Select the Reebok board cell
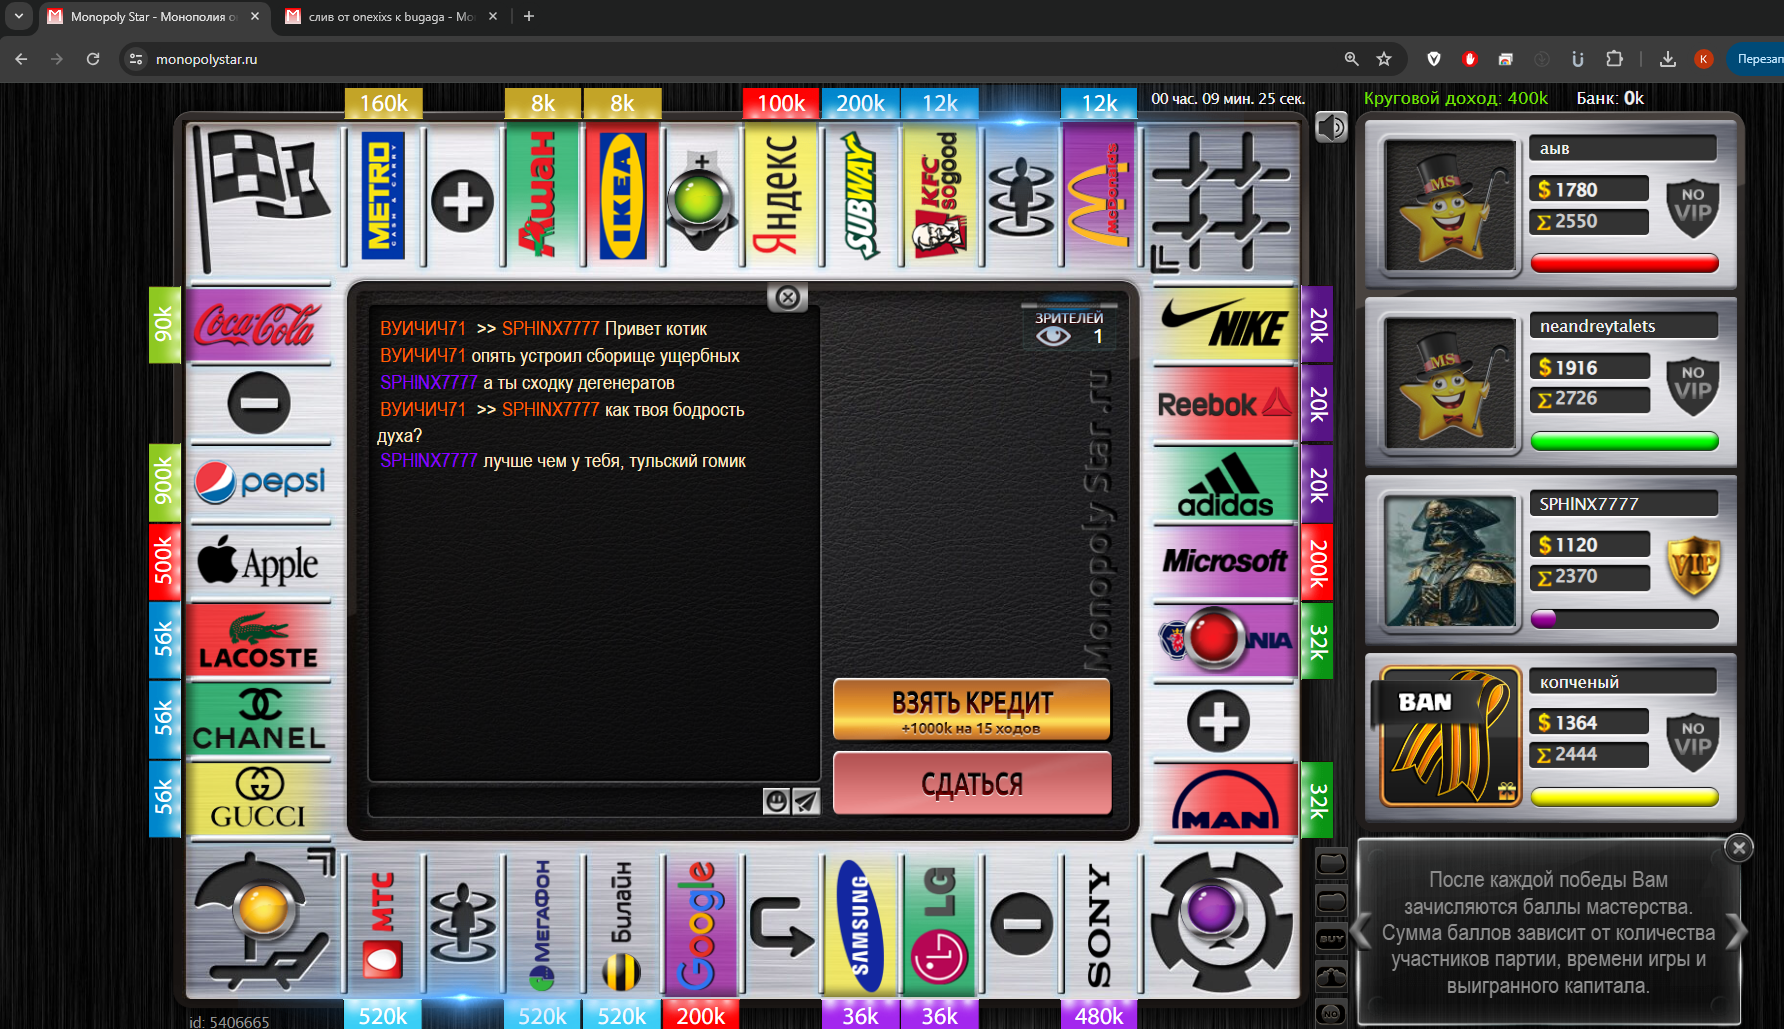 [1225, 404]
